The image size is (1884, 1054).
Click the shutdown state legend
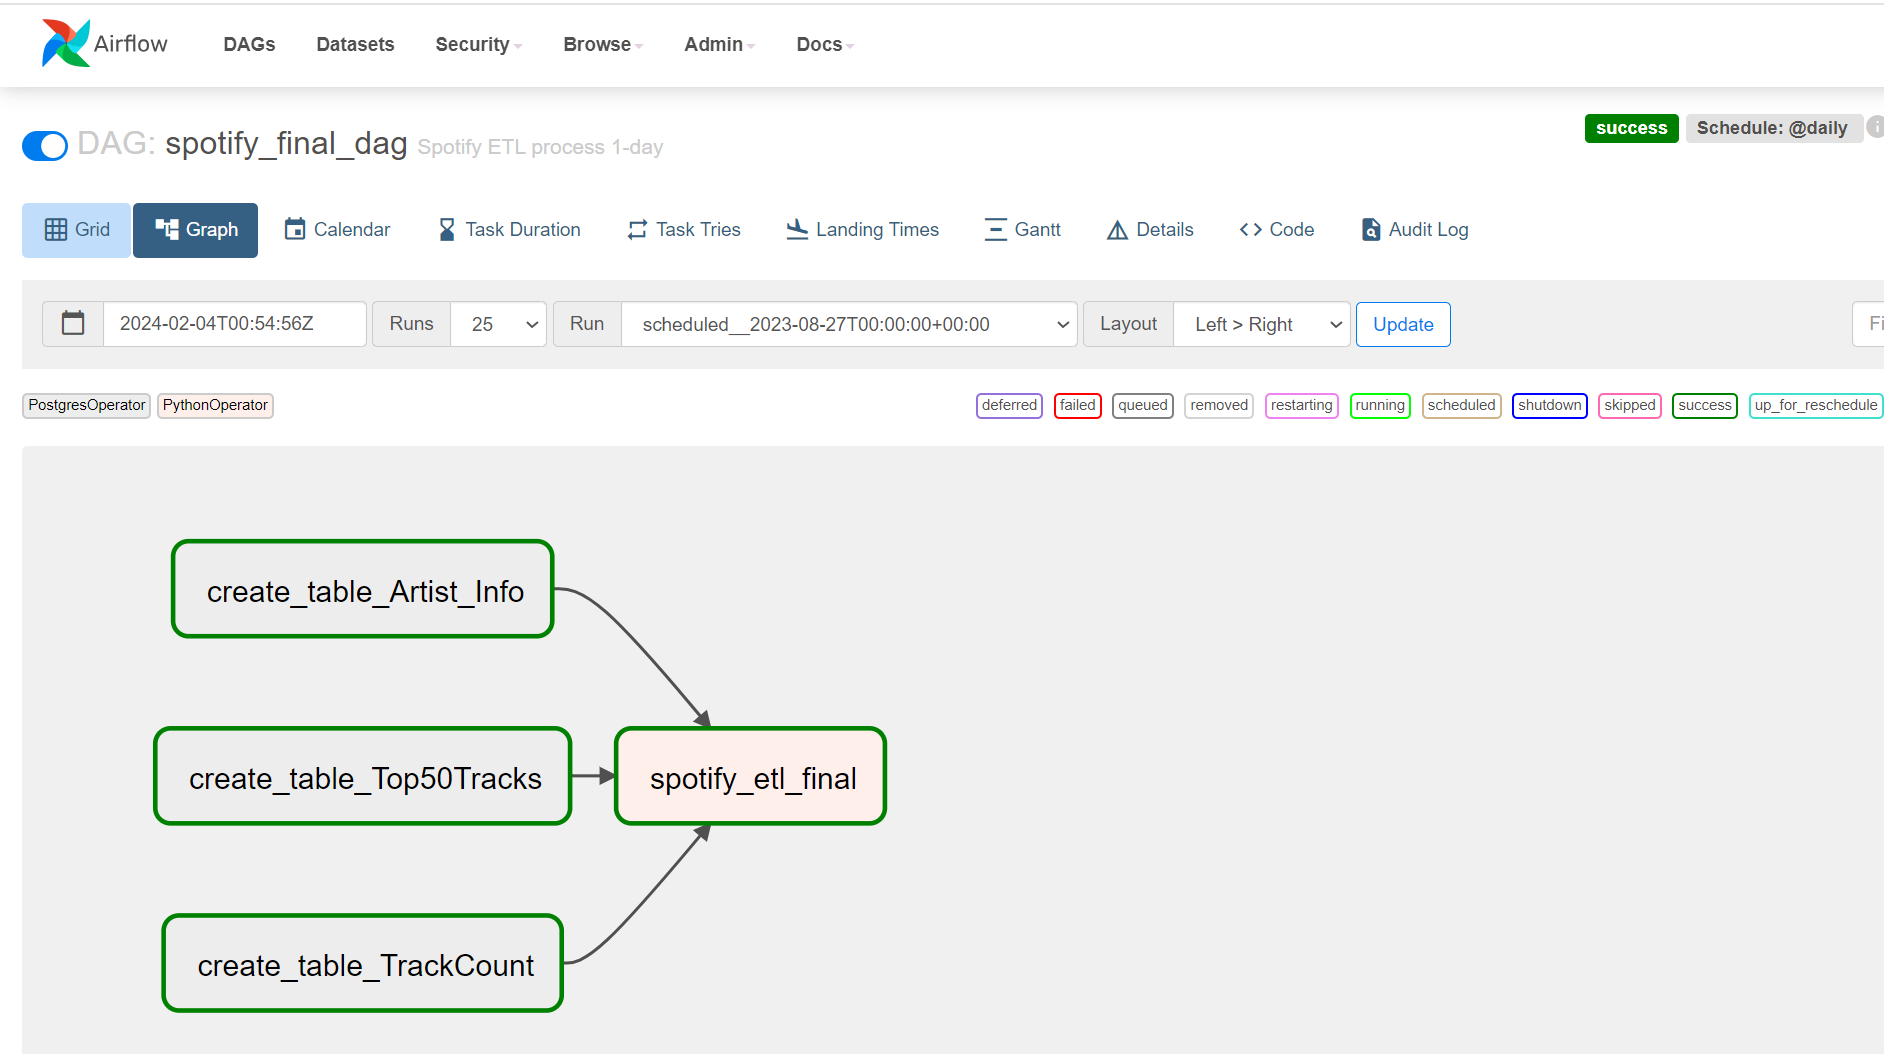pyautogui.click(x=1549, y=405)
